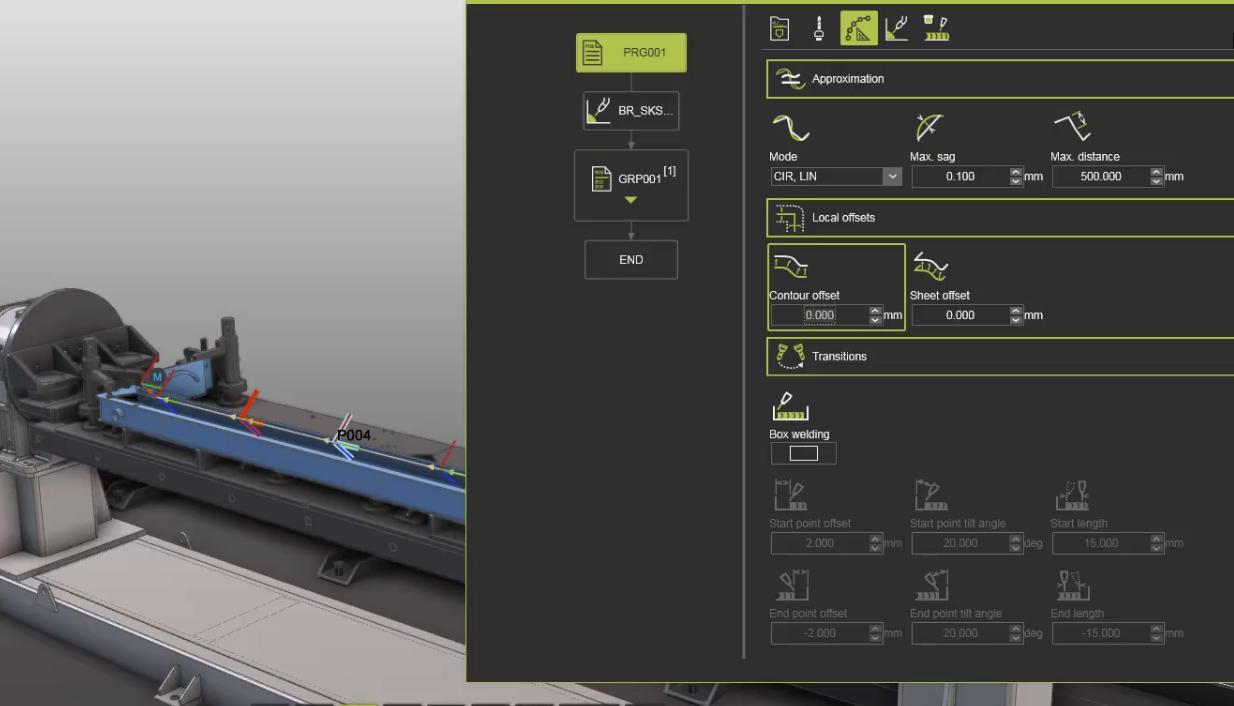Screen dimensions: 1234x706
Task: Click the Sheet offset icon
Action: coord(930,266)
